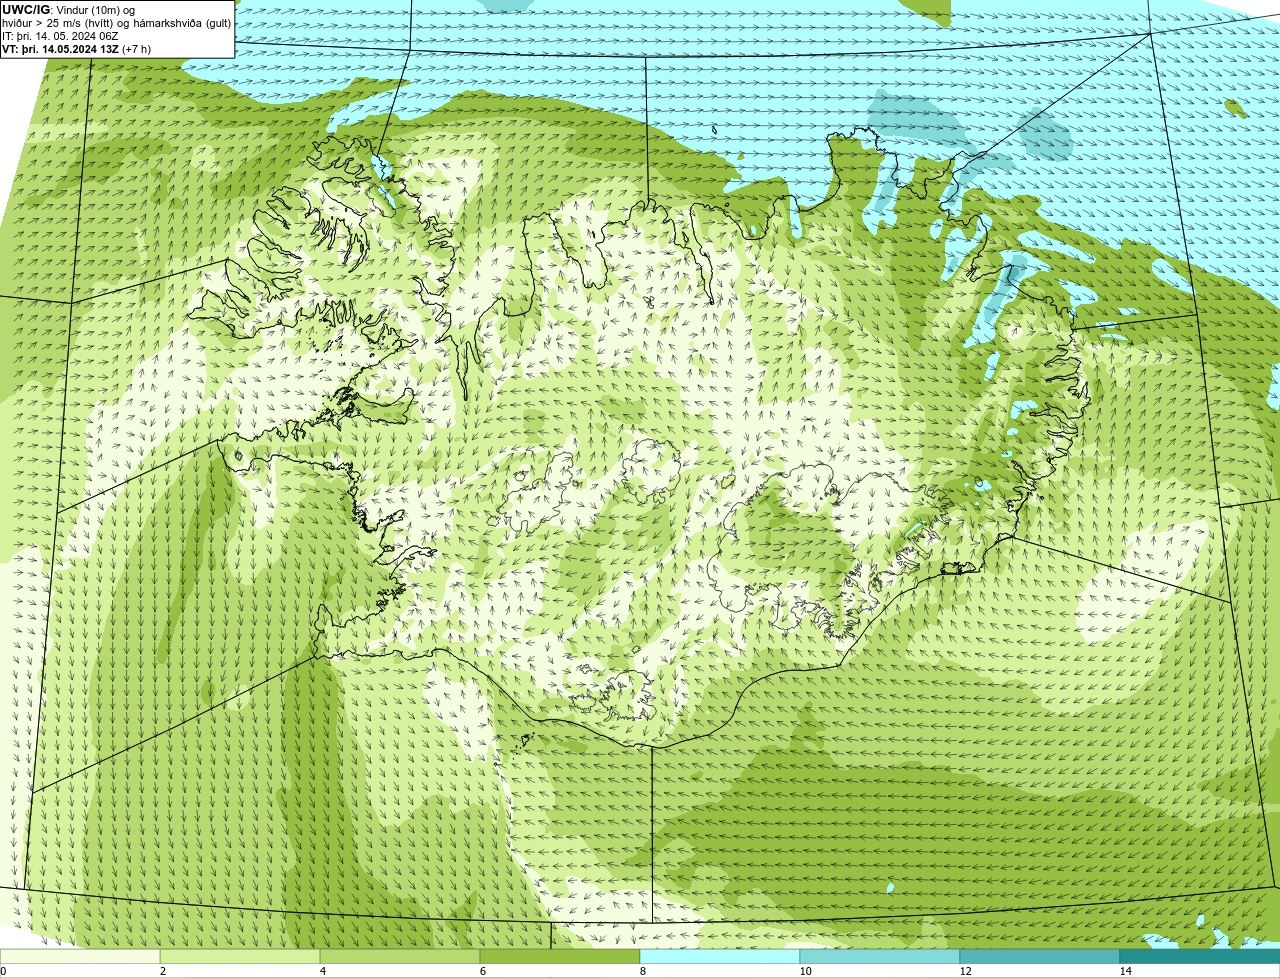Screen dimensions: 1280x978
Task: Click the 0–2 m/s pale yellow legend swatch
Action: (80, 956)
